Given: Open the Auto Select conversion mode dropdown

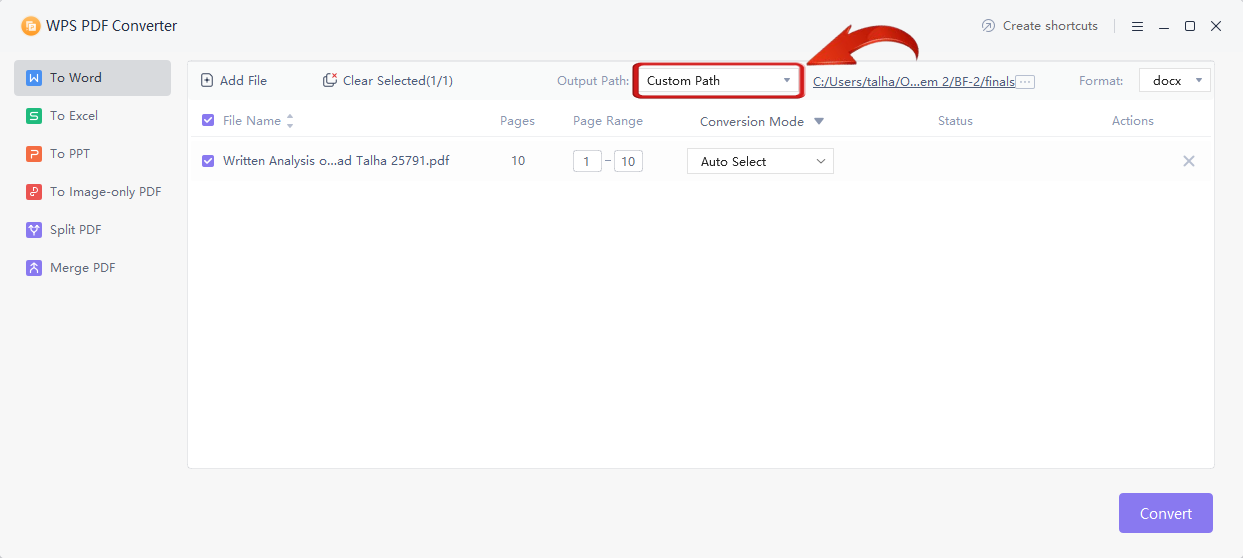Looking at the screenshot, I should 760,161.
